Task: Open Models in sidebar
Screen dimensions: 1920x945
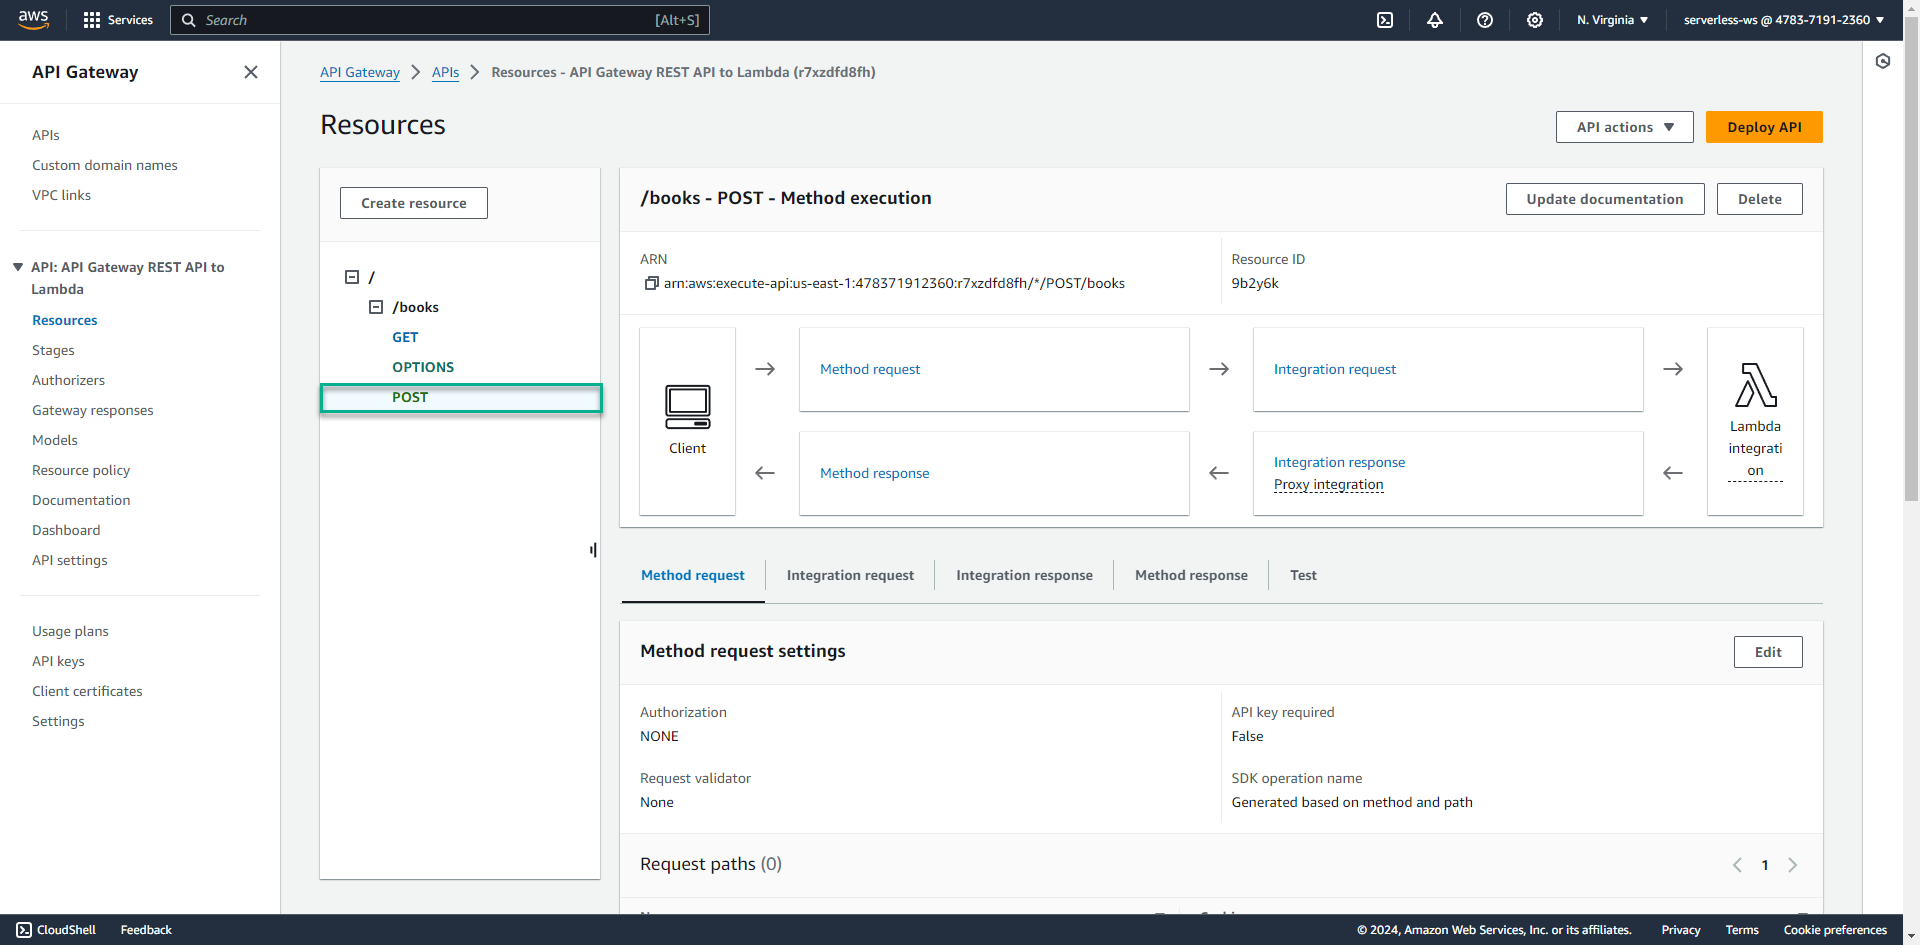Action: tap(55, 440)
